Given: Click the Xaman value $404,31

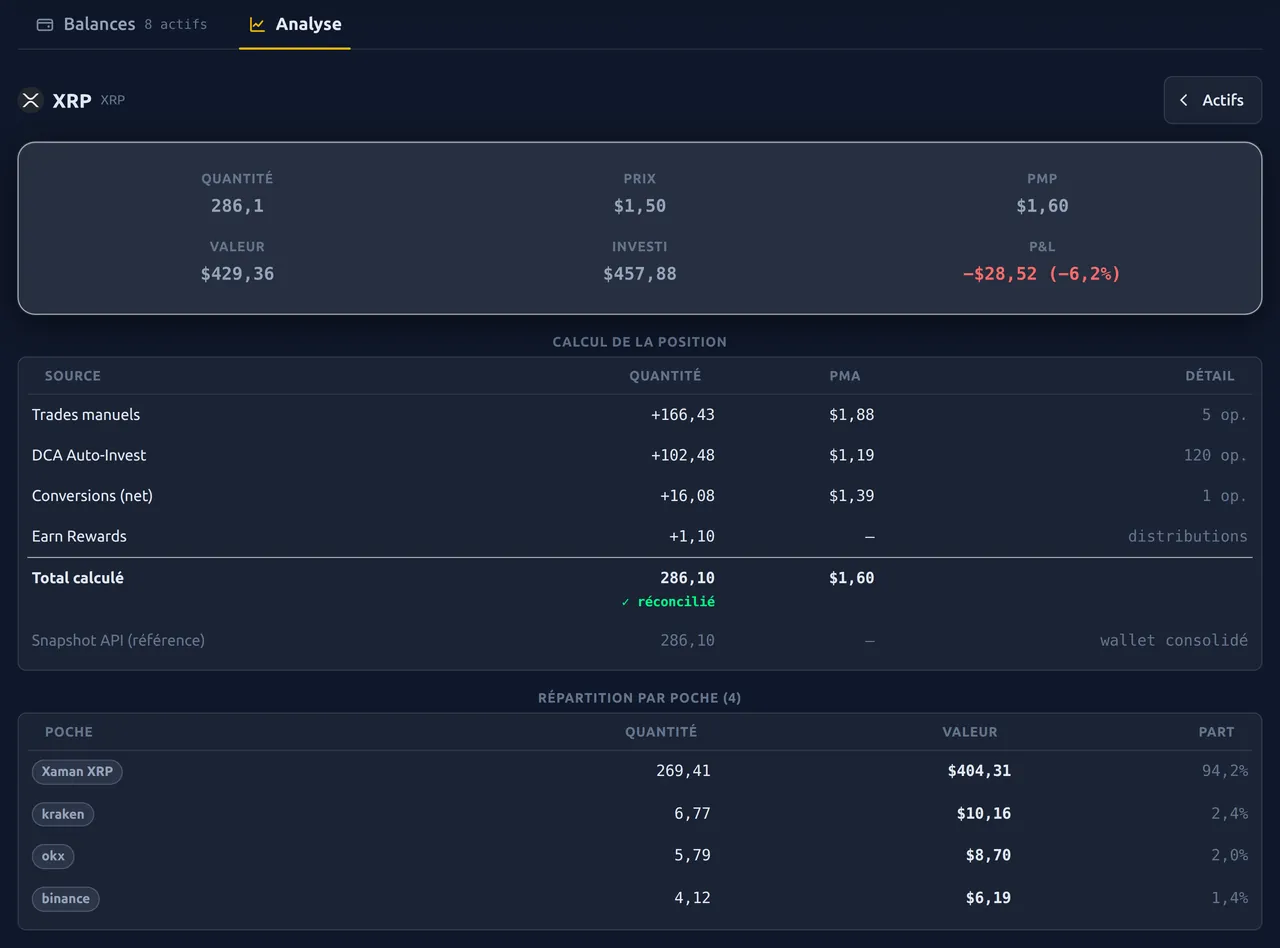Looking at the screenshot, I should pos(979,771).
